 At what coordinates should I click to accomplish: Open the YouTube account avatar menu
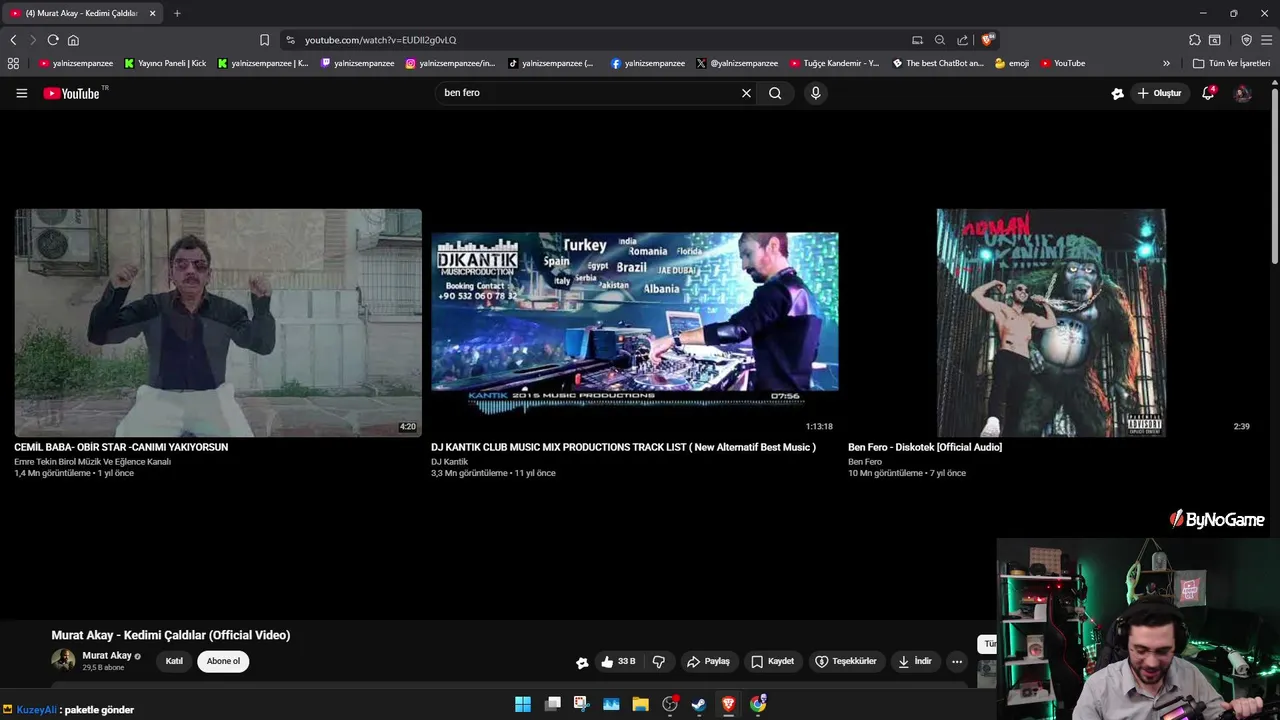(1243, 93)
